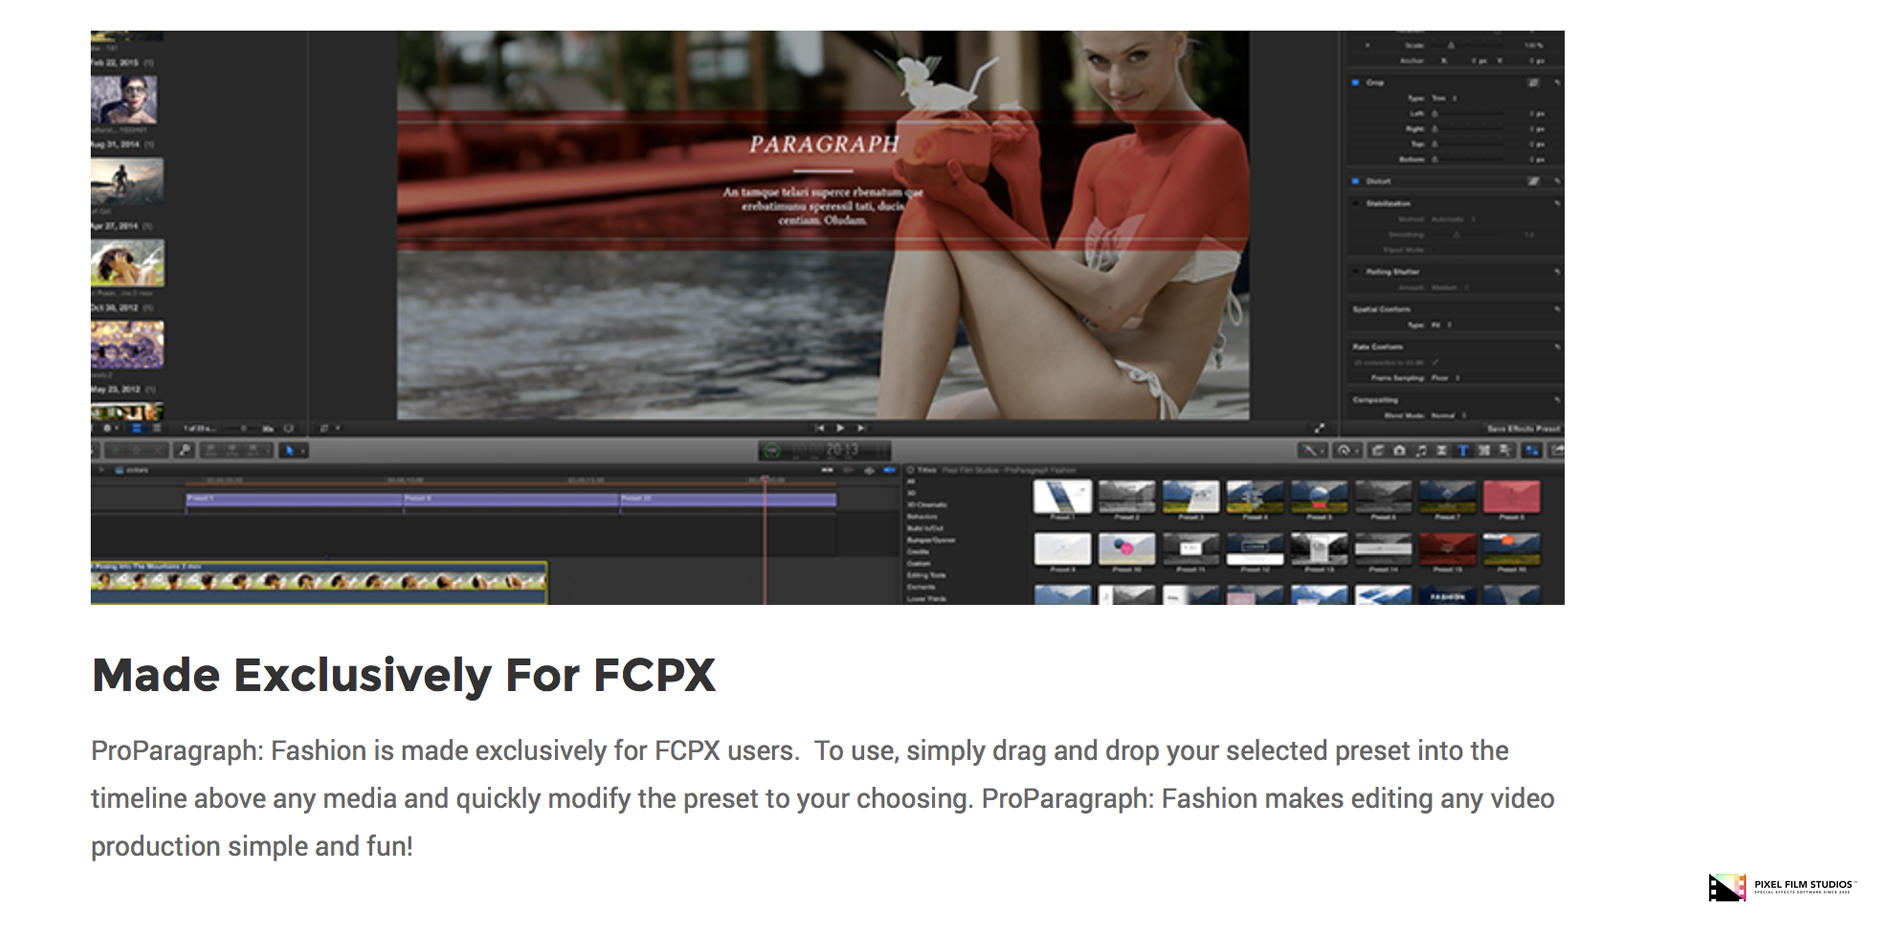This screenshot has width=1888, height=938.
Task: Open the Select arrow tool menu
Action: tap(293, 451)
